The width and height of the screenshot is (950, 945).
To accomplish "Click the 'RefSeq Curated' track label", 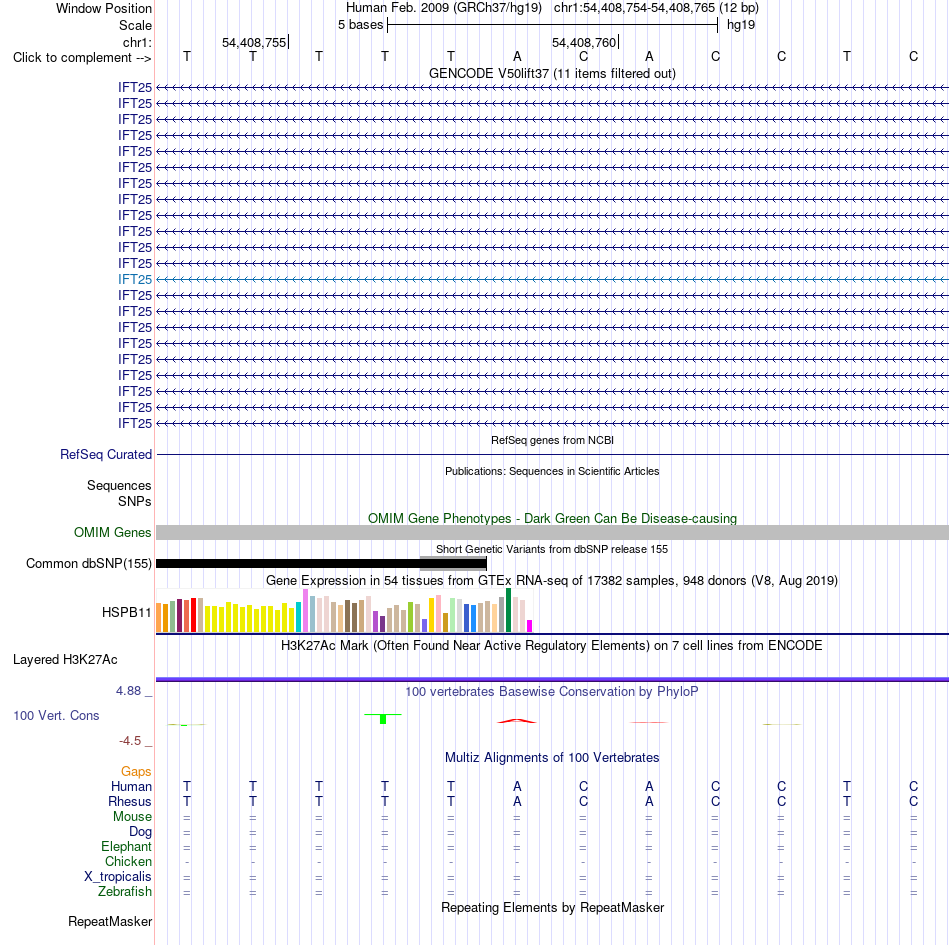I will click(106, 454).
